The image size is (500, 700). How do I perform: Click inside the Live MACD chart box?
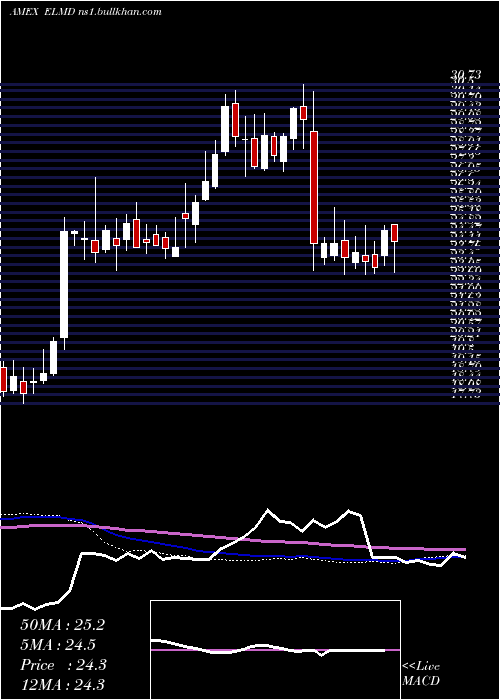tap(275, 650)
